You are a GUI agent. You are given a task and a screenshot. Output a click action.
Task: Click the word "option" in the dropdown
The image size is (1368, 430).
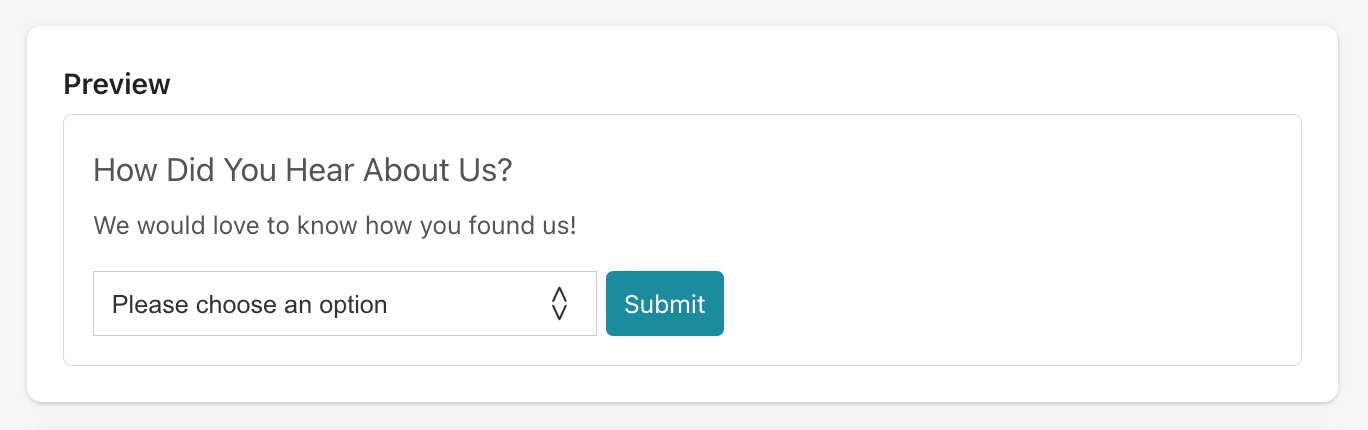(x=353, y=305)
